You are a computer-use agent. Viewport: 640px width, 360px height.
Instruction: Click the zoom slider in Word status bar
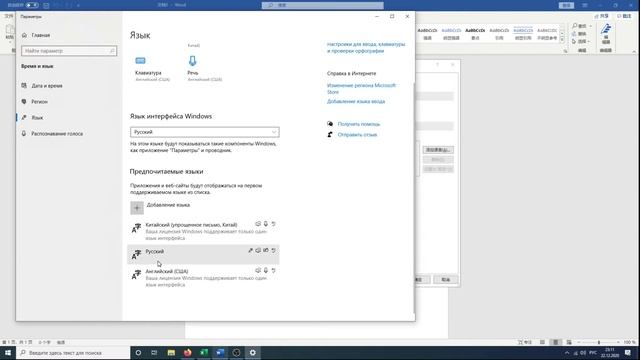[599, 342]
